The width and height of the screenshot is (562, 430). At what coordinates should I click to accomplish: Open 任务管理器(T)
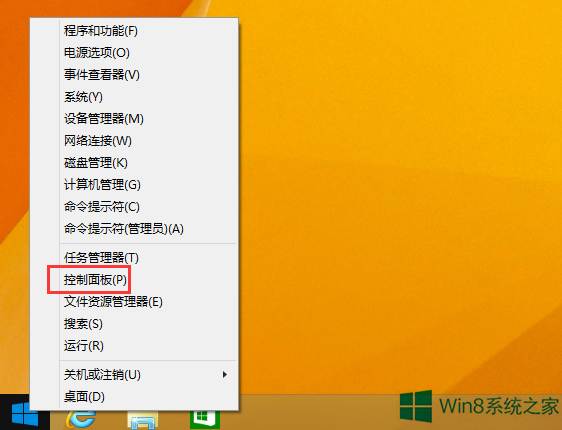pyautogui.click(x=148, y=258)
